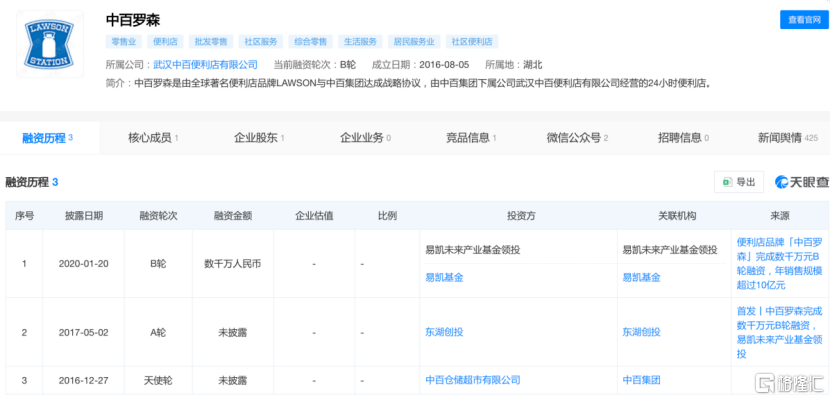Switch to the 微信公众号 tab
Screen dimensions: 830x400
tap(578, 138)
